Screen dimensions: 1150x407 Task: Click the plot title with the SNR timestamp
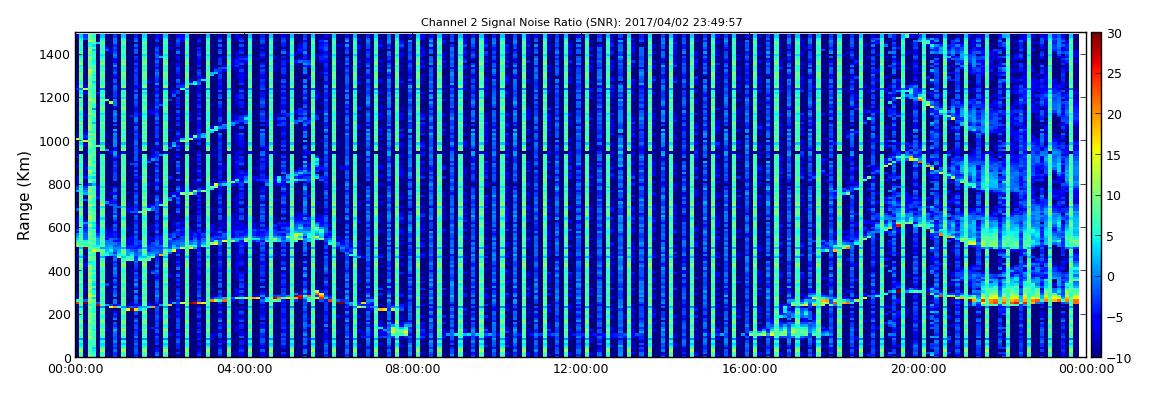[x=582, y=23]
